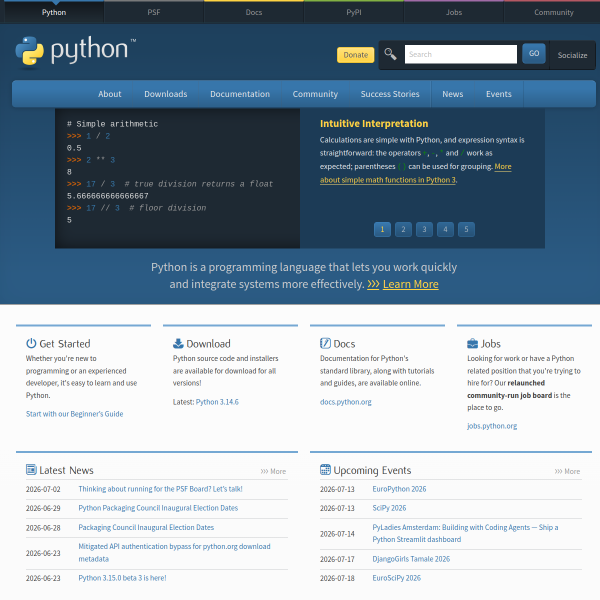Click More next to Latest News
The height and width of the screenshot is (600, 600).
(x=273, y=471)
